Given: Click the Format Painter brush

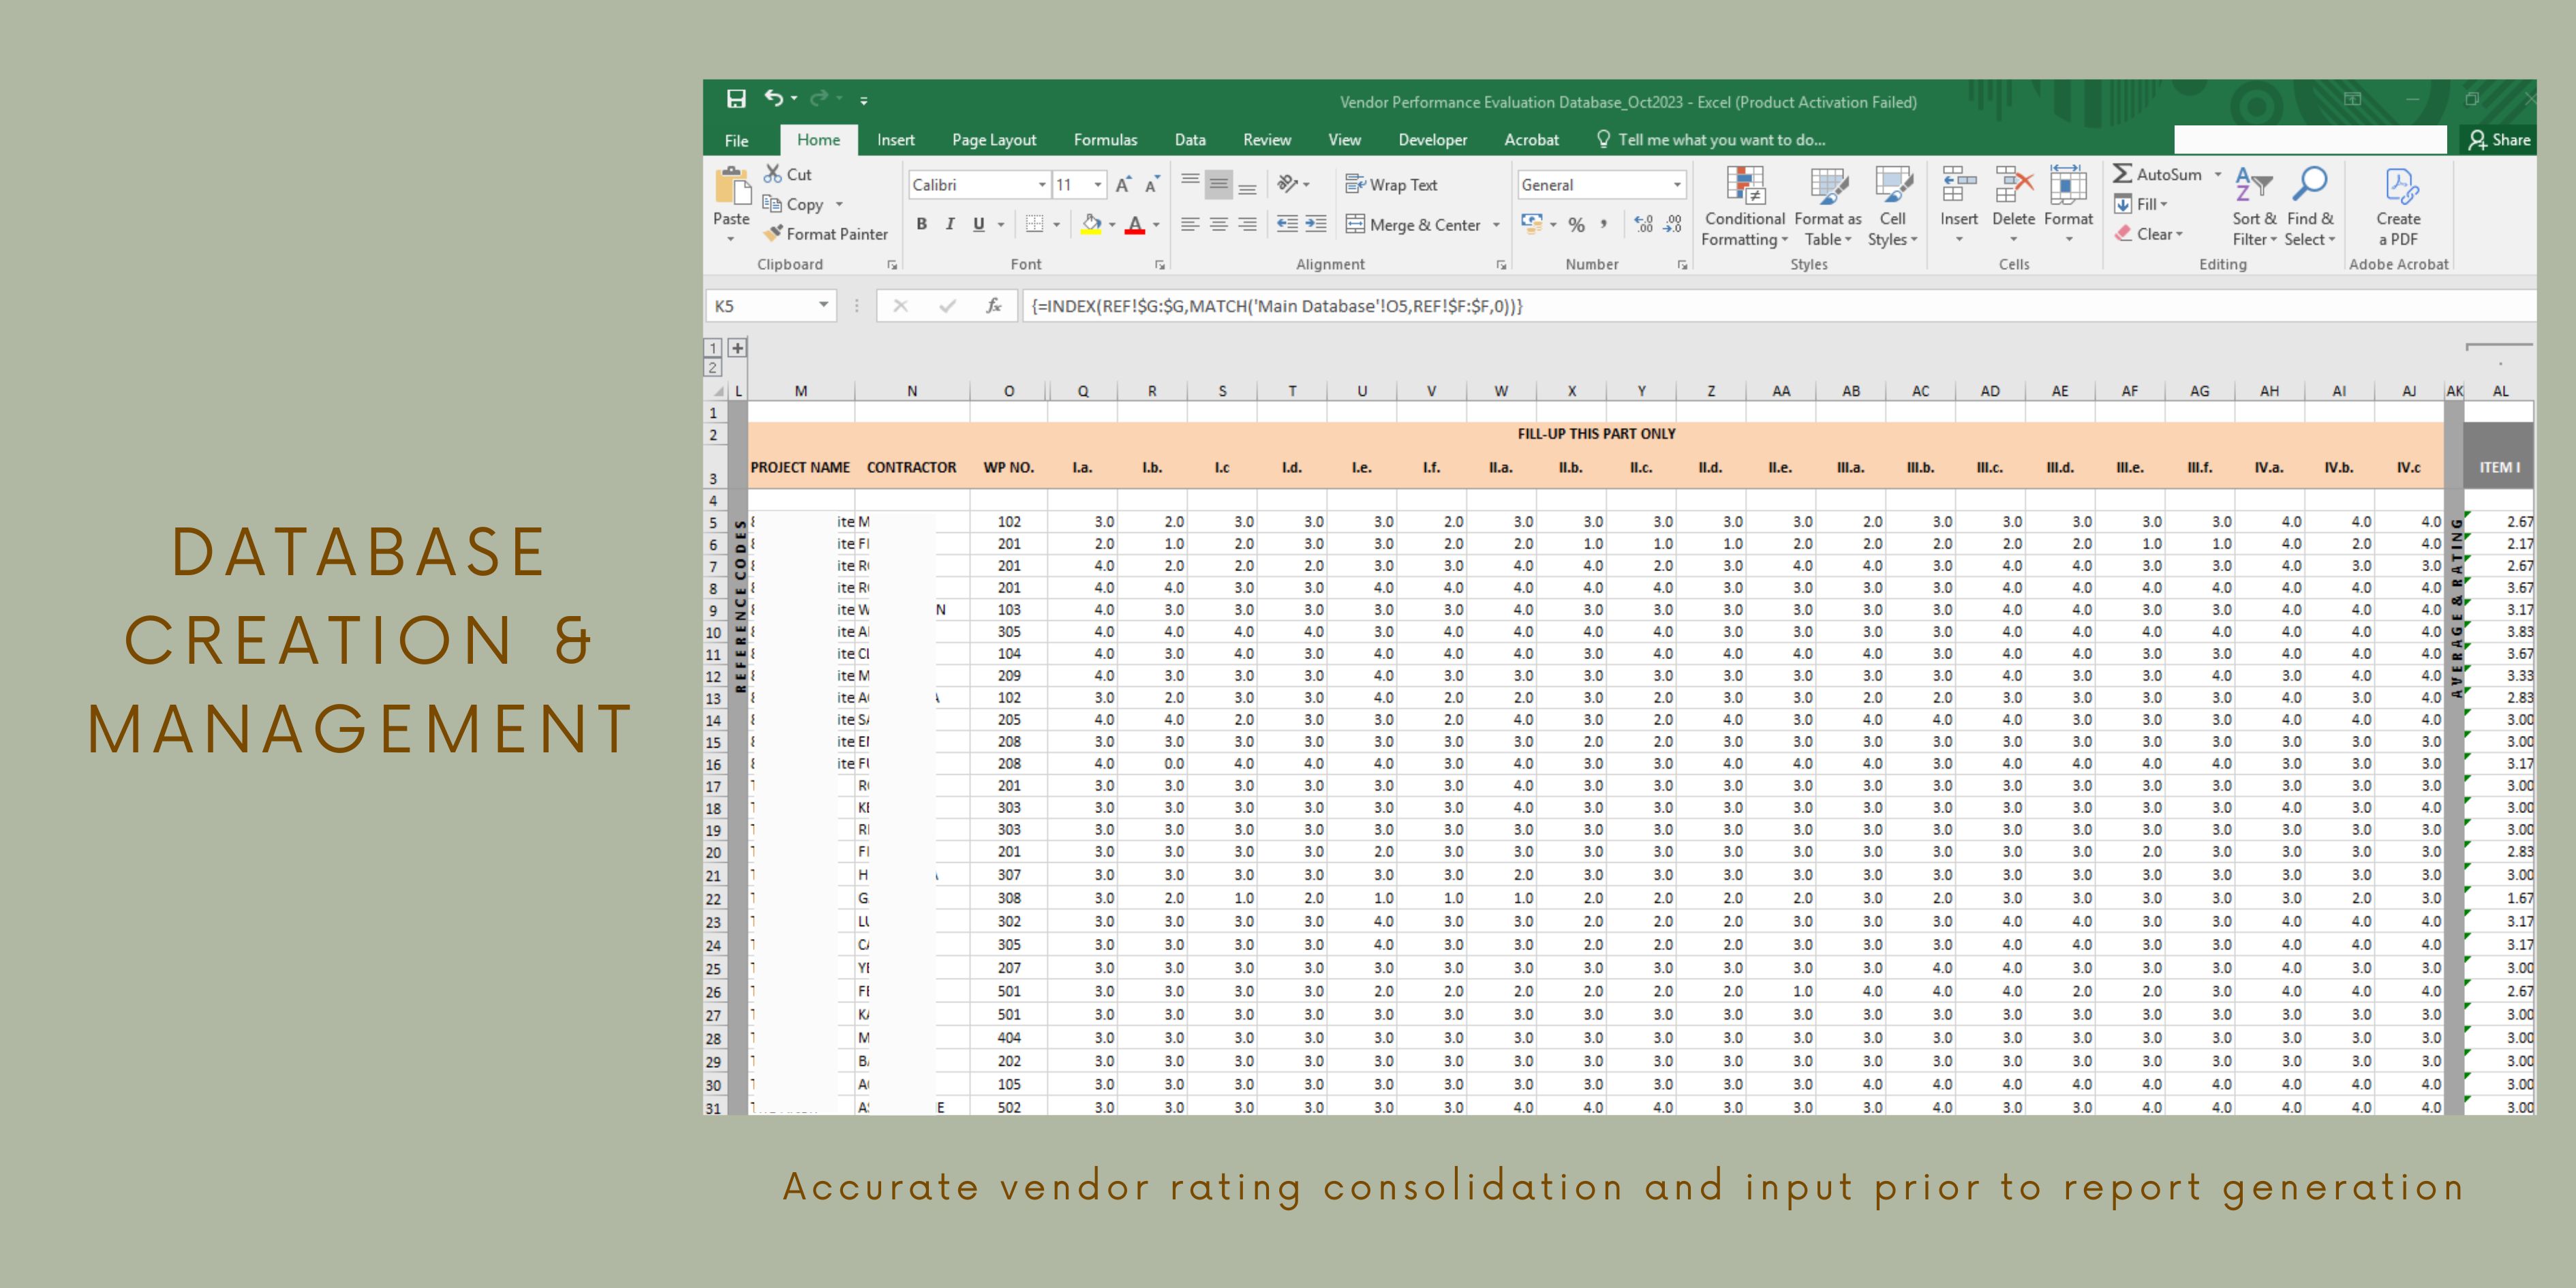Looking at the screenshot, I should [825, 234].
